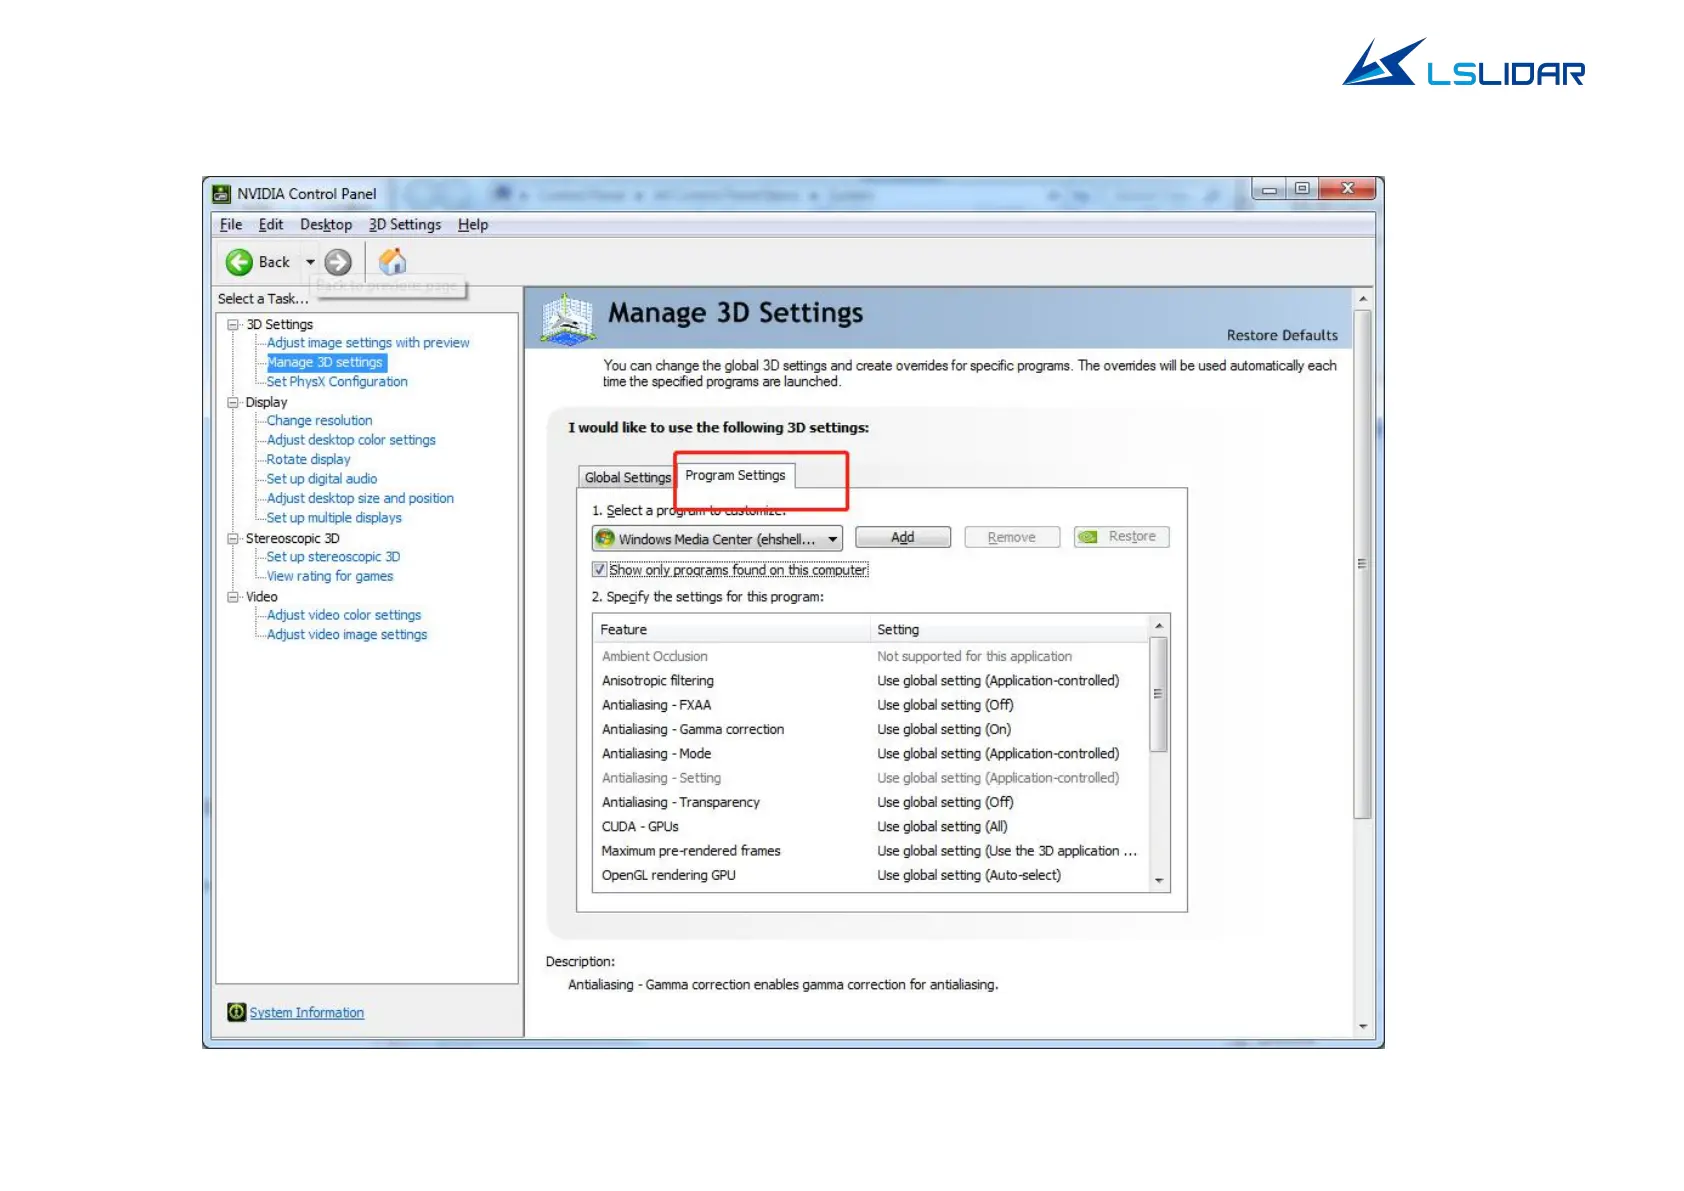The width and height of the screenshot is (1684, 1191).
Task: Collapse the 3D Settings tree node
Action: tap(233, 325)
